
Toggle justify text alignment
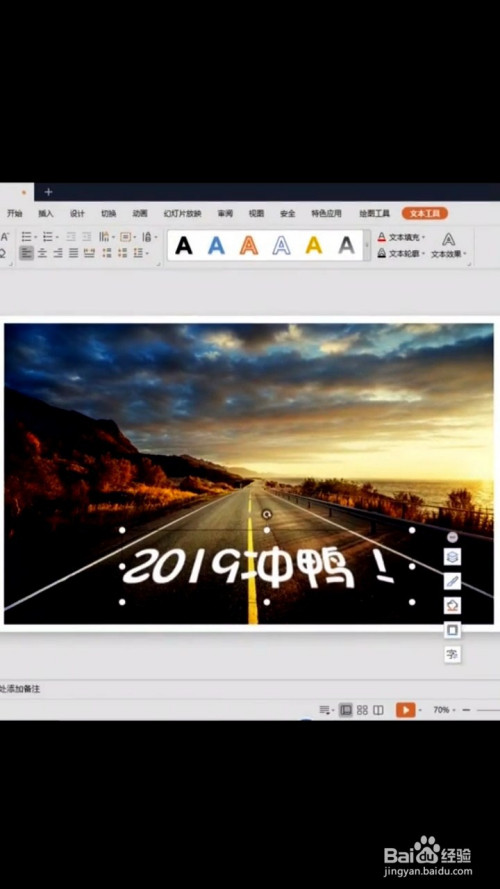[73, 253]
